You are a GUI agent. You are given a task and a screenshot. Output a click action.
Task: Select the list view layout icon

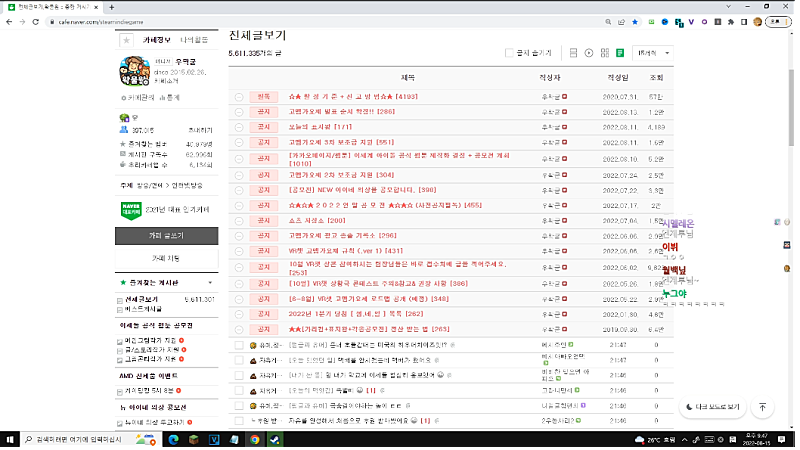[x=574, y=52]
